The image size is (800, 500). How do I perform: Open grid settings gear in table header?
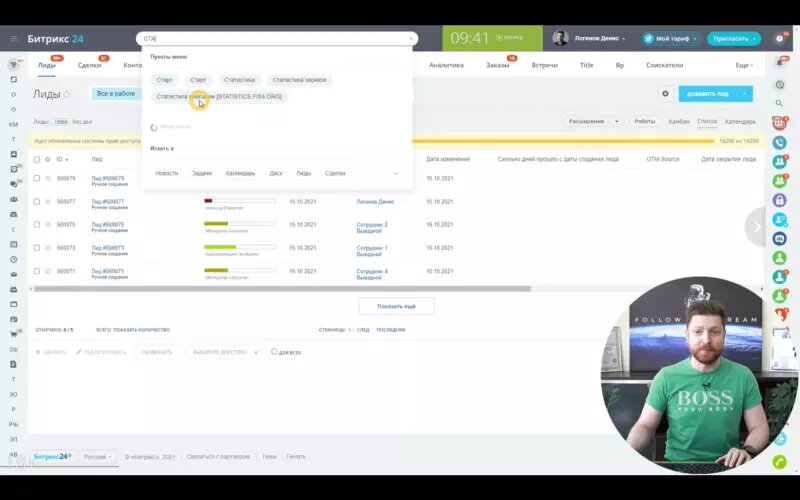coord(47,159)
